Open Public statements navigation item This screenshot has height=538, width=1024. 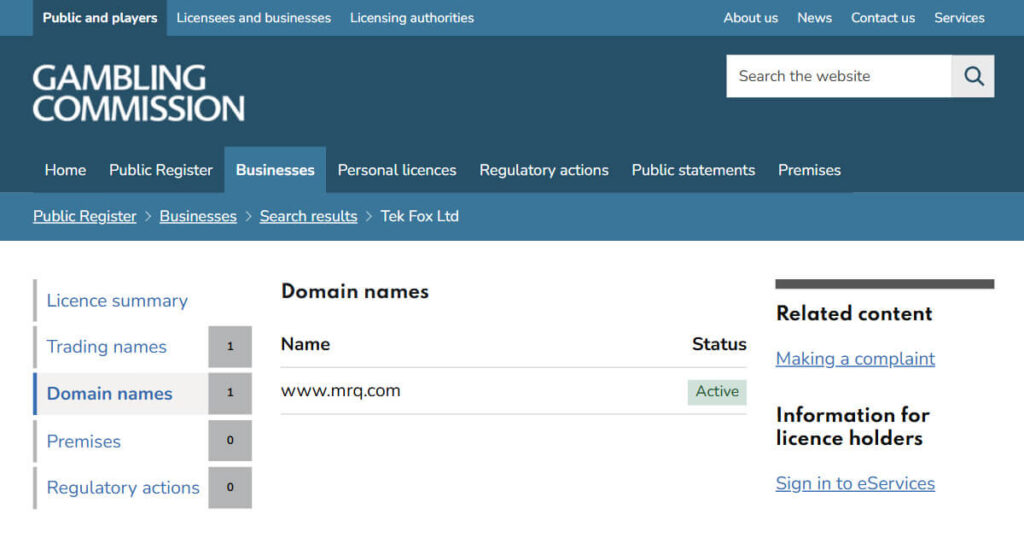pos(693,170)
